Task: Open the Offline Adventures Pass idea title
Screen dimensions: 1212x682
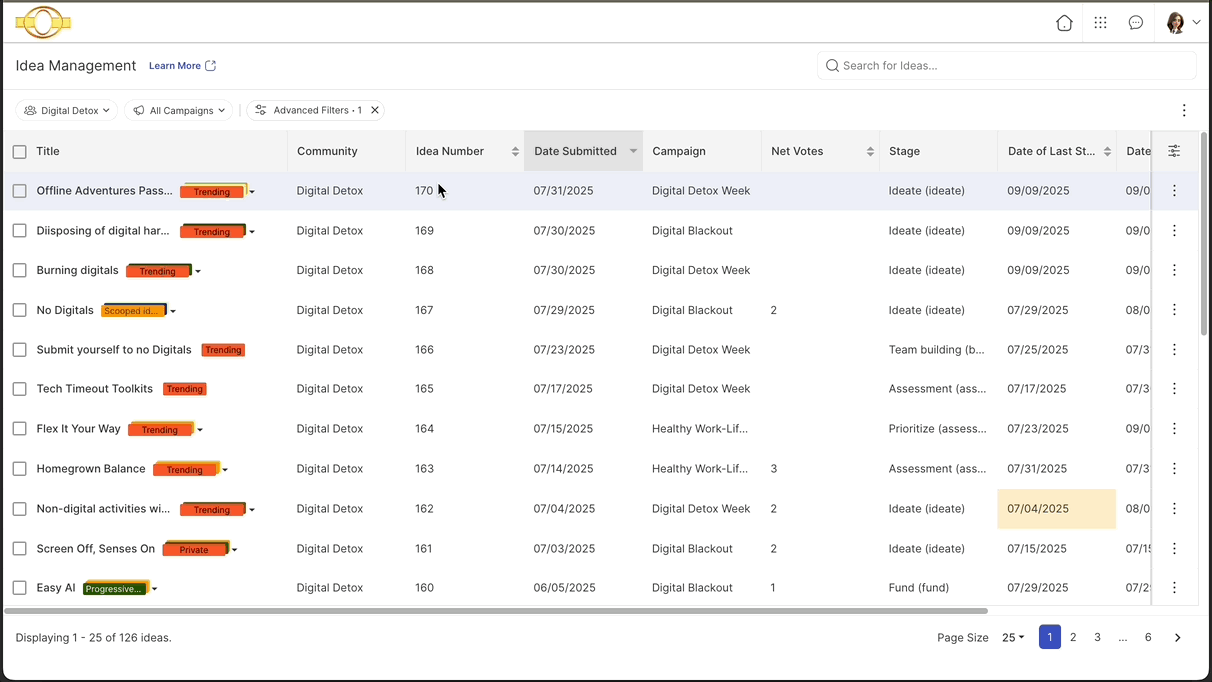Action: (105, 191)
